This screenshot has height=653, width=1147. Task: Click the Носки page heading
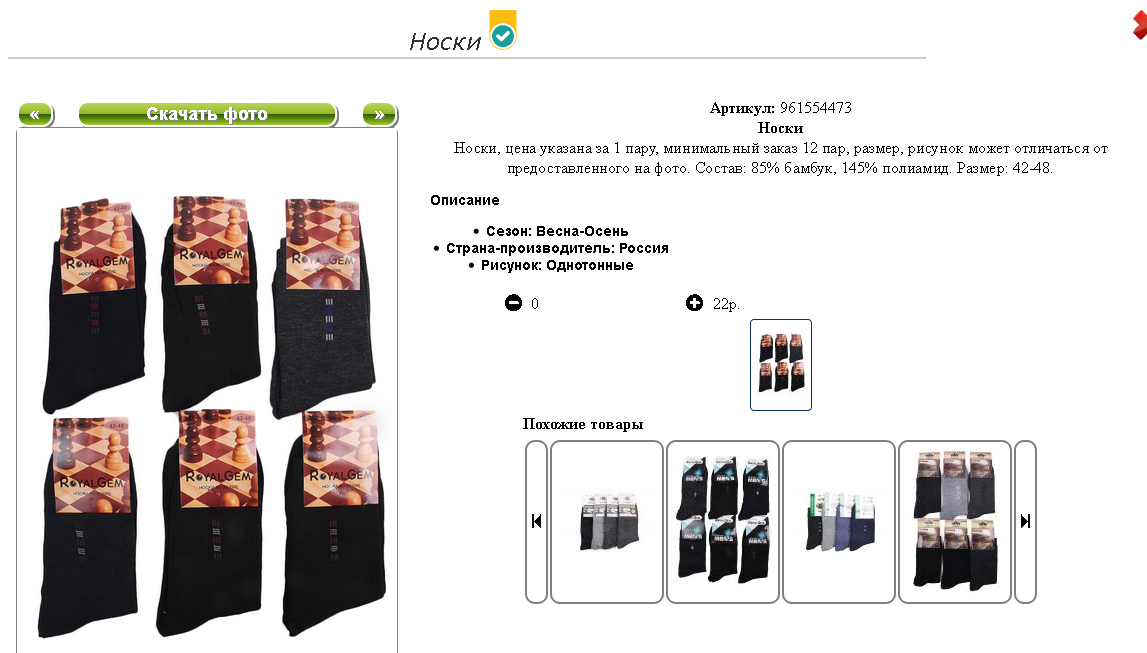(445, 42)
